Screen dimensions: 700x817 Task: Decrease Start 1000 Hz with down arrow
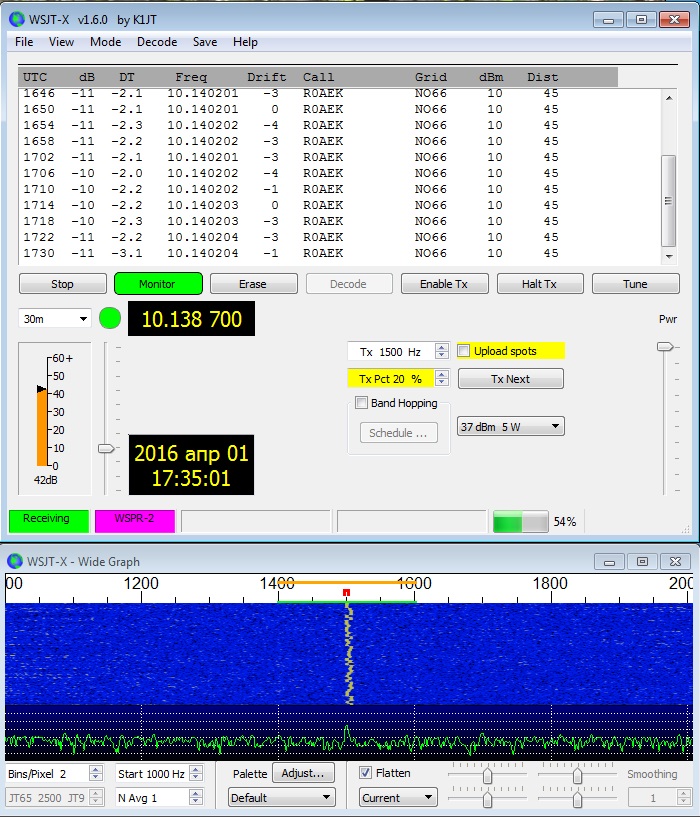coord(195,778)
